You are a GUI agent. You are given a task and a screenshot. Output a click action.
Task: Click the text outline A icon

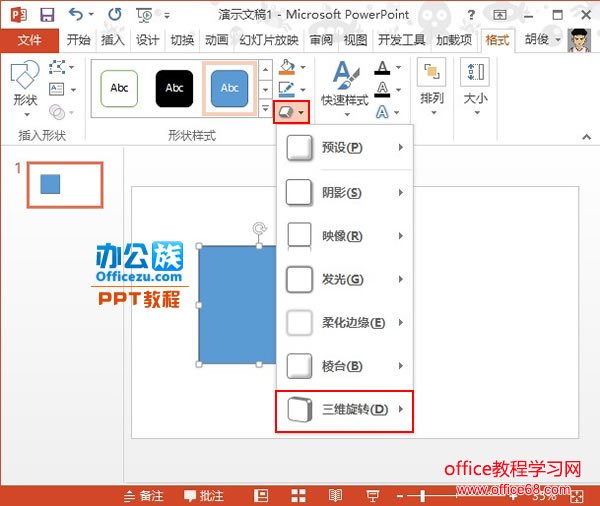[382, 90]
